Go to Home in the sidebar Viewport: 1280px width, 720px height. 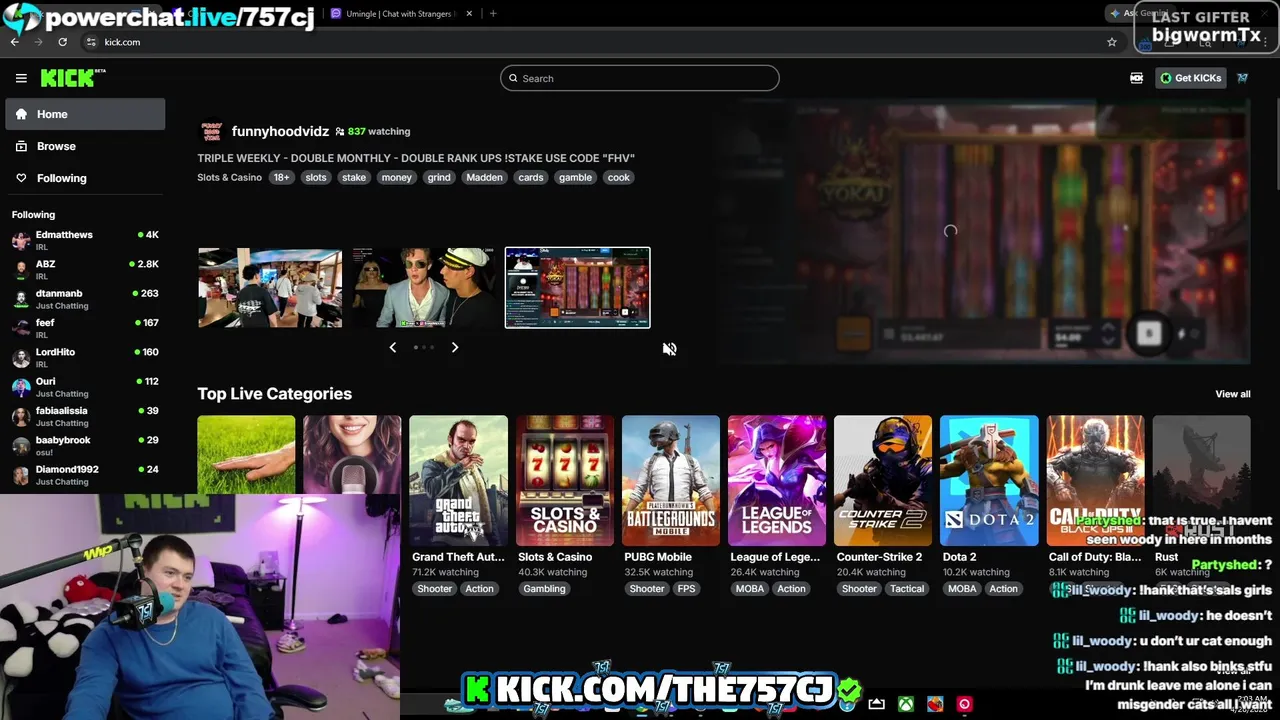85,114
